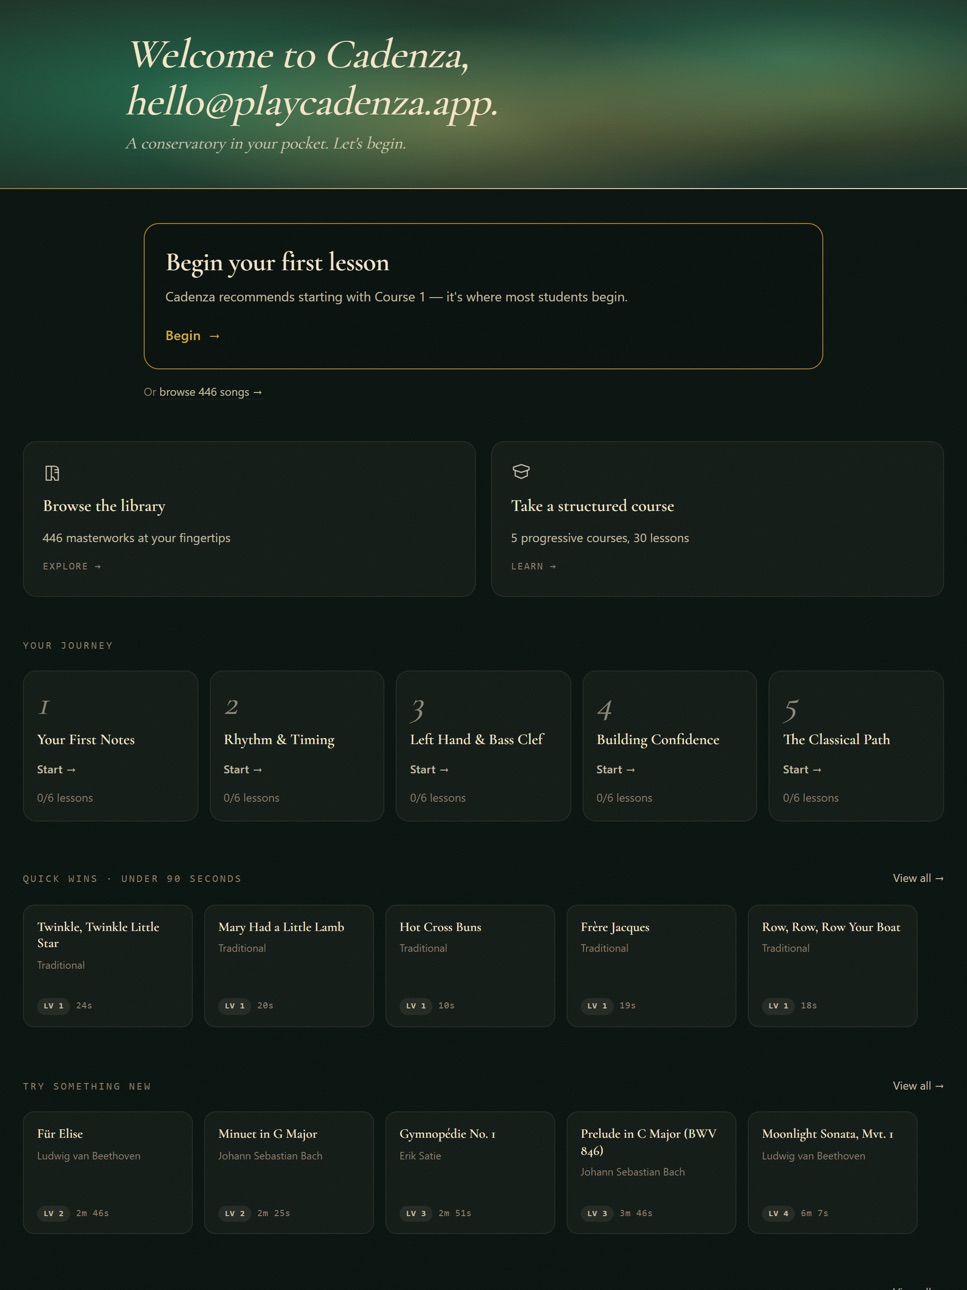Click the Begin your first lesson heading

pos(277,263)
